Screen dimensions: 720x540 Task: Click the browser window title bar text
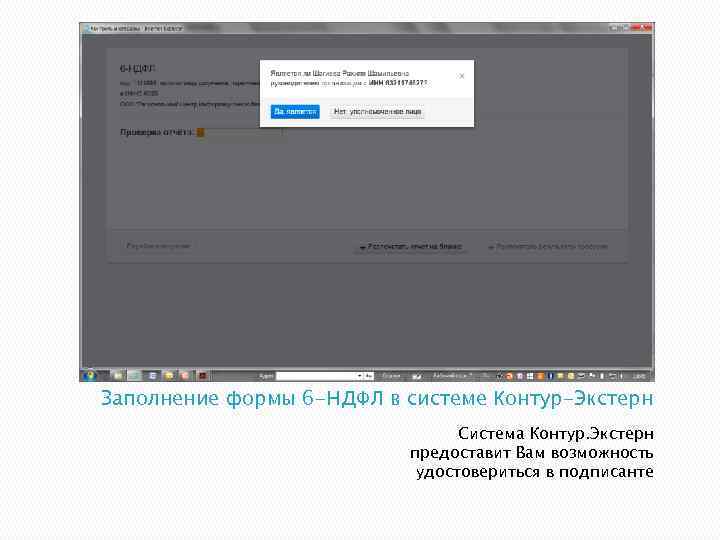click(136, 28)
